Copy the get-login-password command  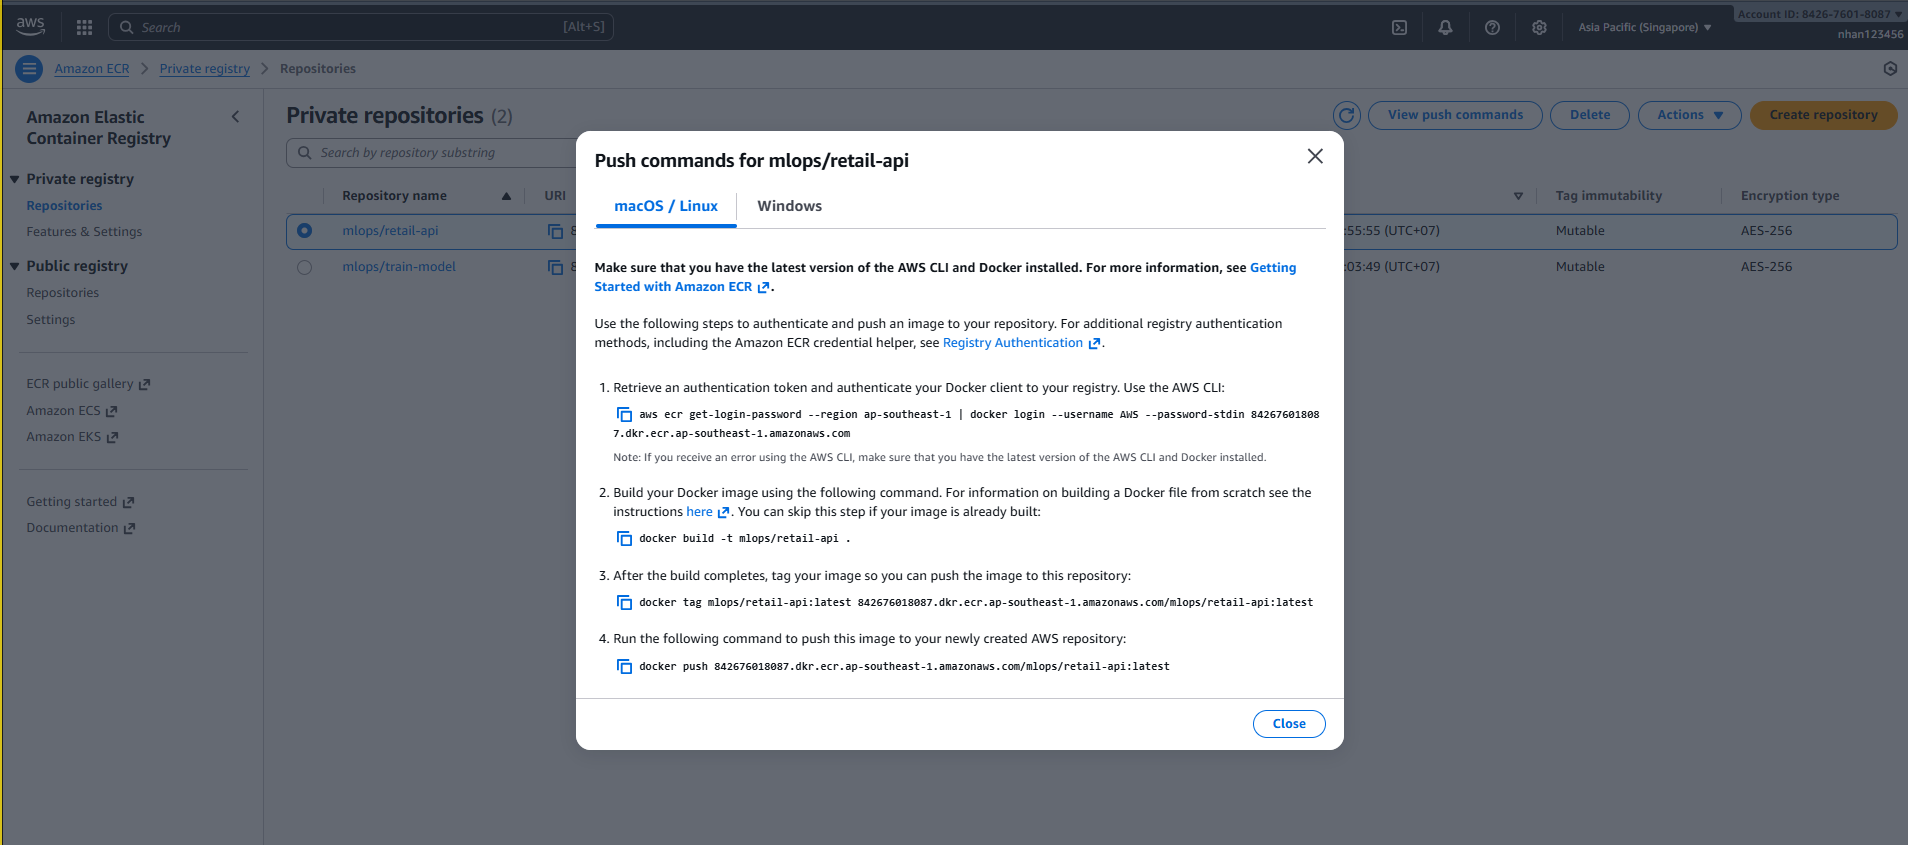click(x=624, y=414)
